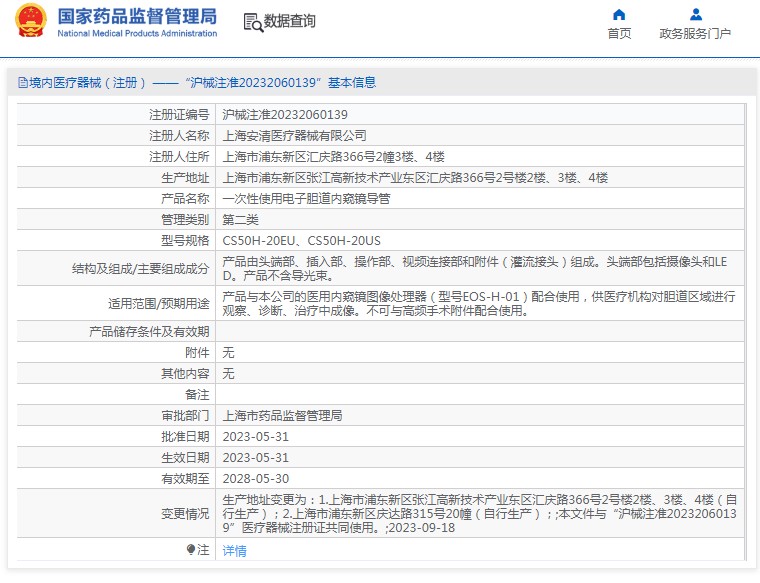Click the 注册人住所 row label

[x=179, y=157]
